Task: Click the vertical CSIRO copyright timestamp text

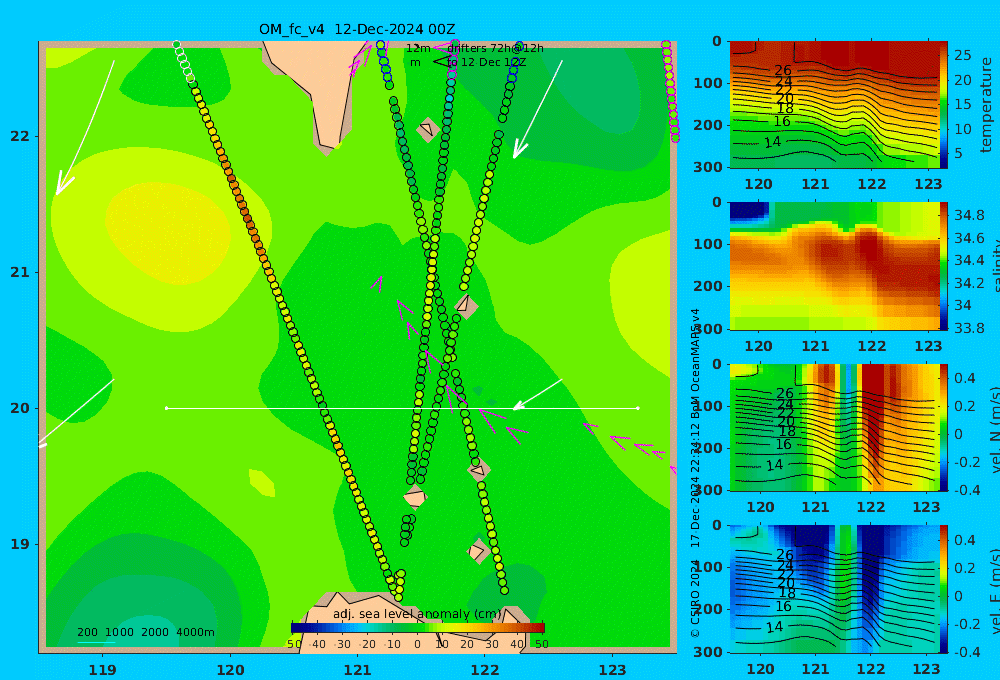Action: pyautogui.click(x=695, y=473)
